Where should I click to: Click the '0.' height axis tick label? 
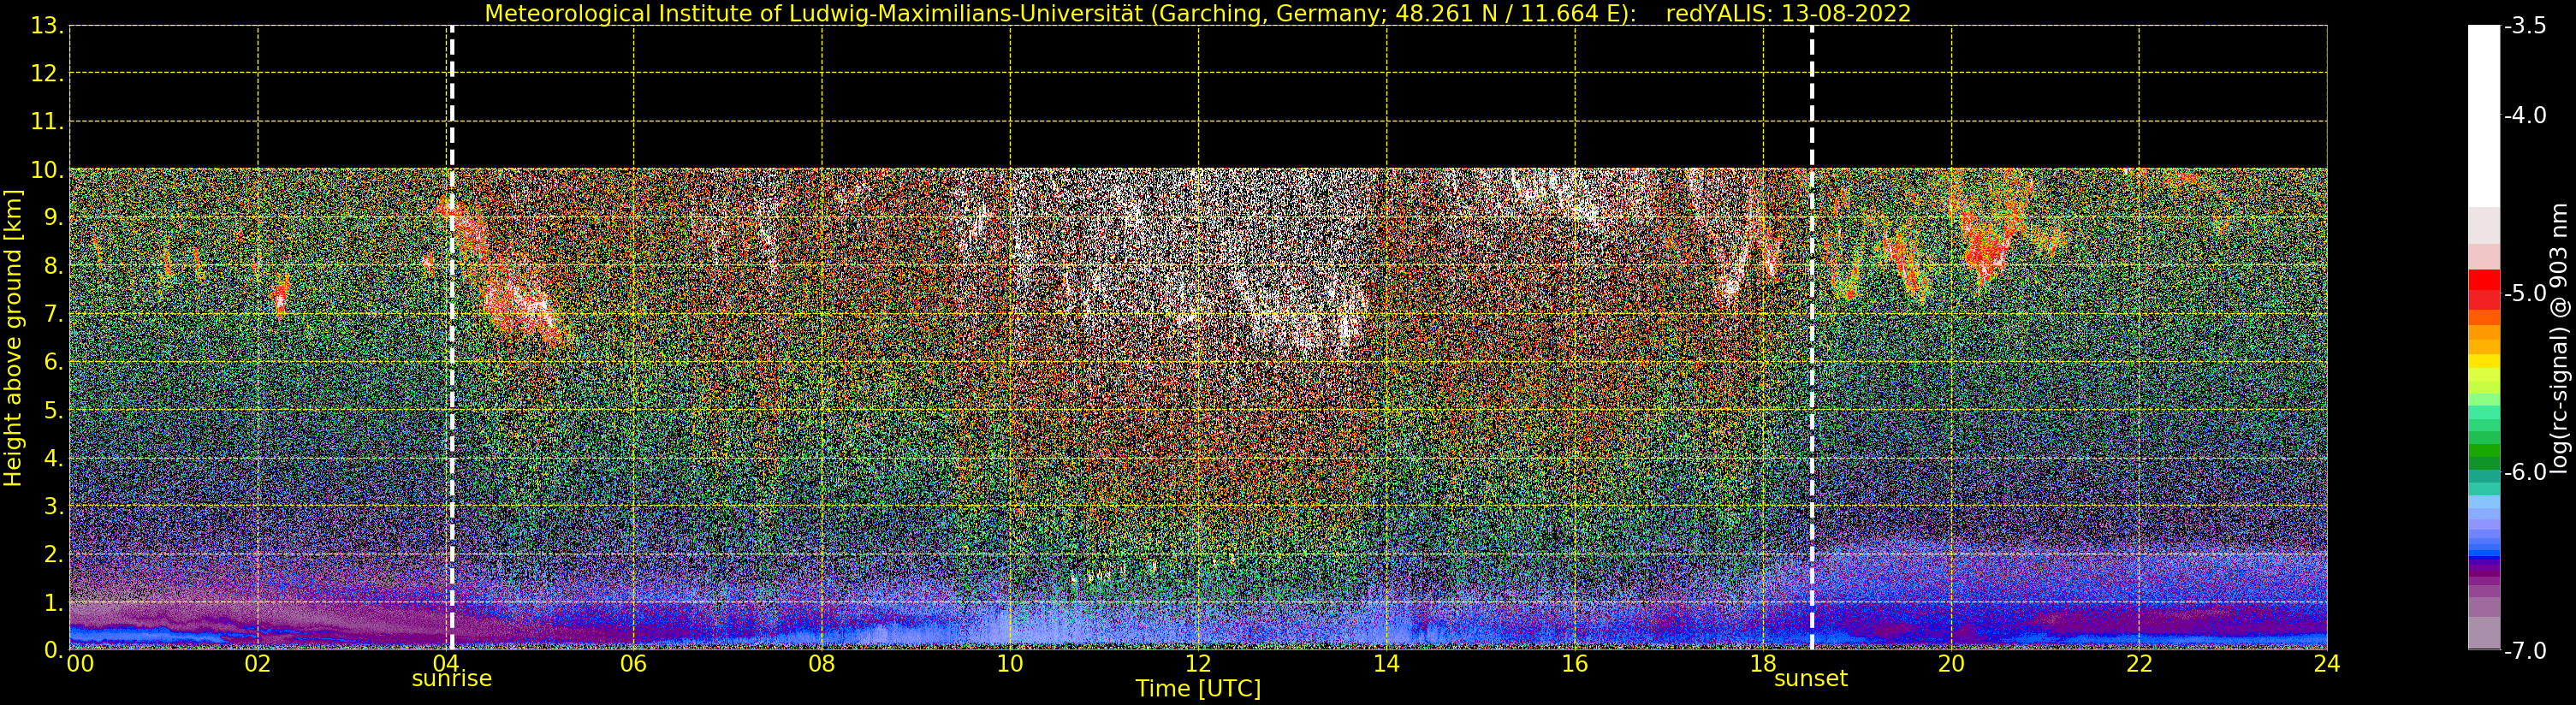pyautogui.click(x=54, y=650)
